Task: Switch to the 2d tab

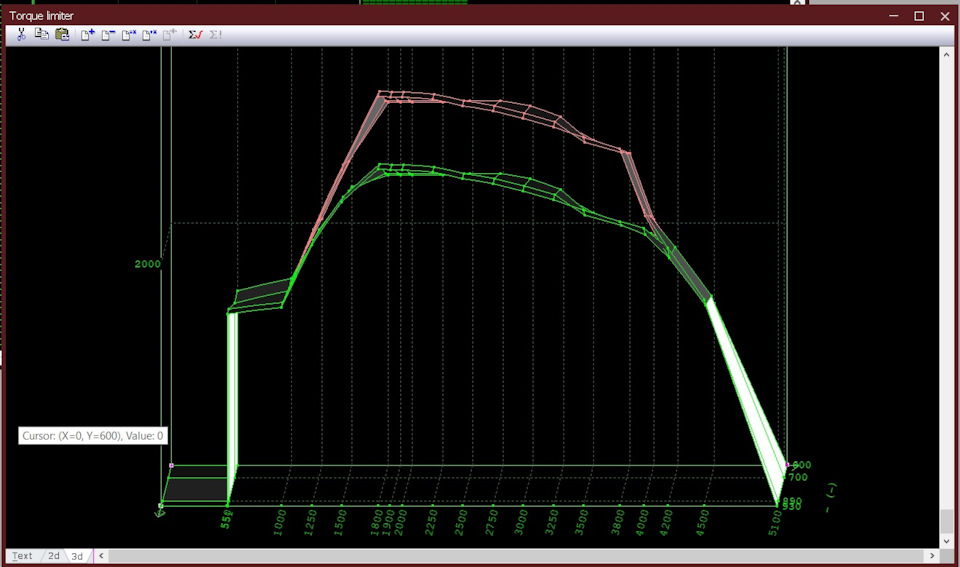Action: pyautogui.click(x=54, y=556)
